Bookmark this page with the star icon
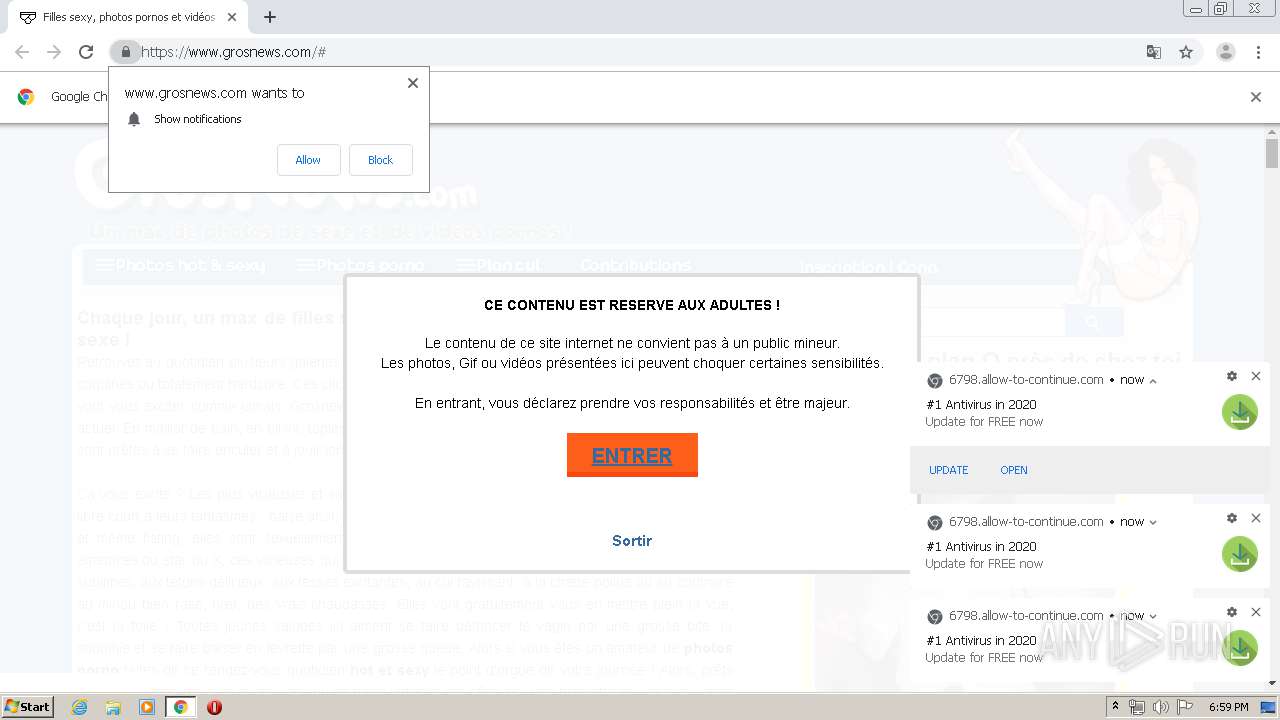Image resolution: width=1280 pixels, height=720 pixels. click(1186, 52)
